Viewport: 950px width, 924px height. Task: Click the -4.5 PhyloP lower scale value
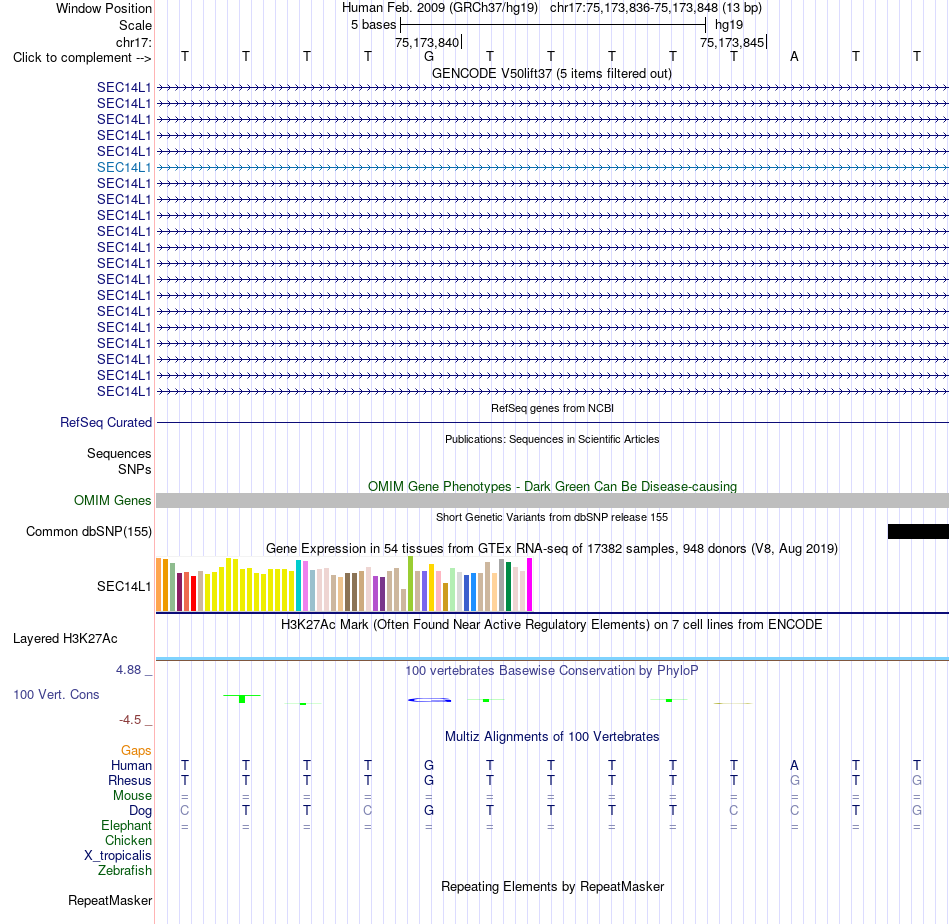130,720
